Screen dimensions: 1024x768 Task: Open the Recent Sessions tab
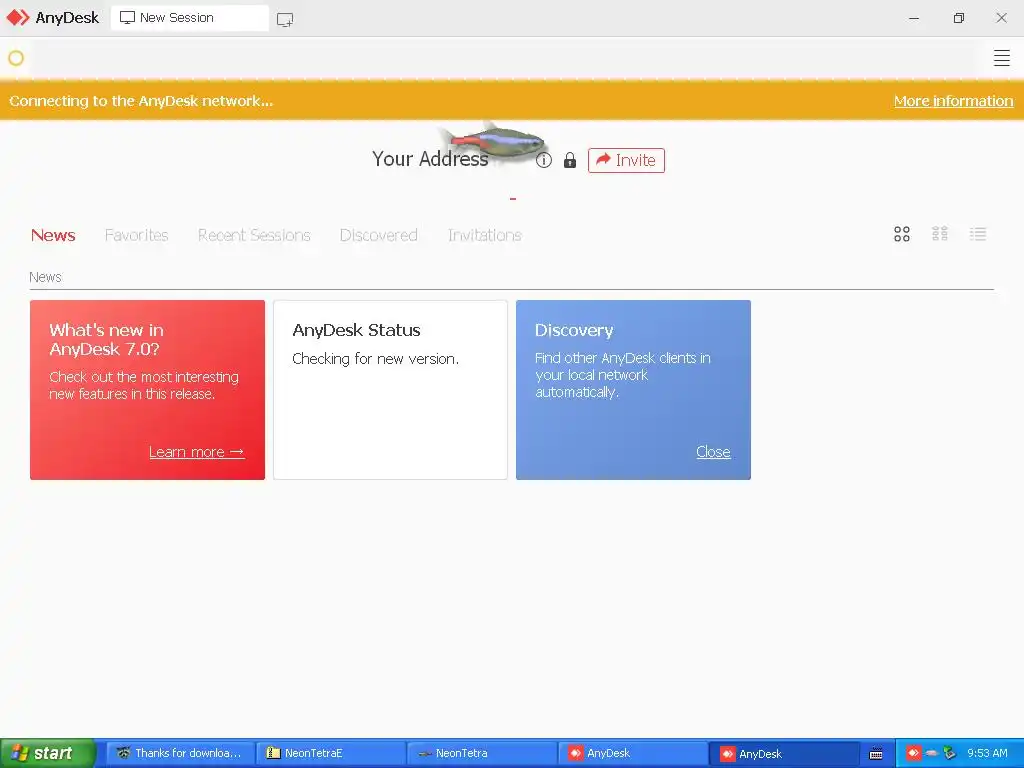[x=254, y=235]
